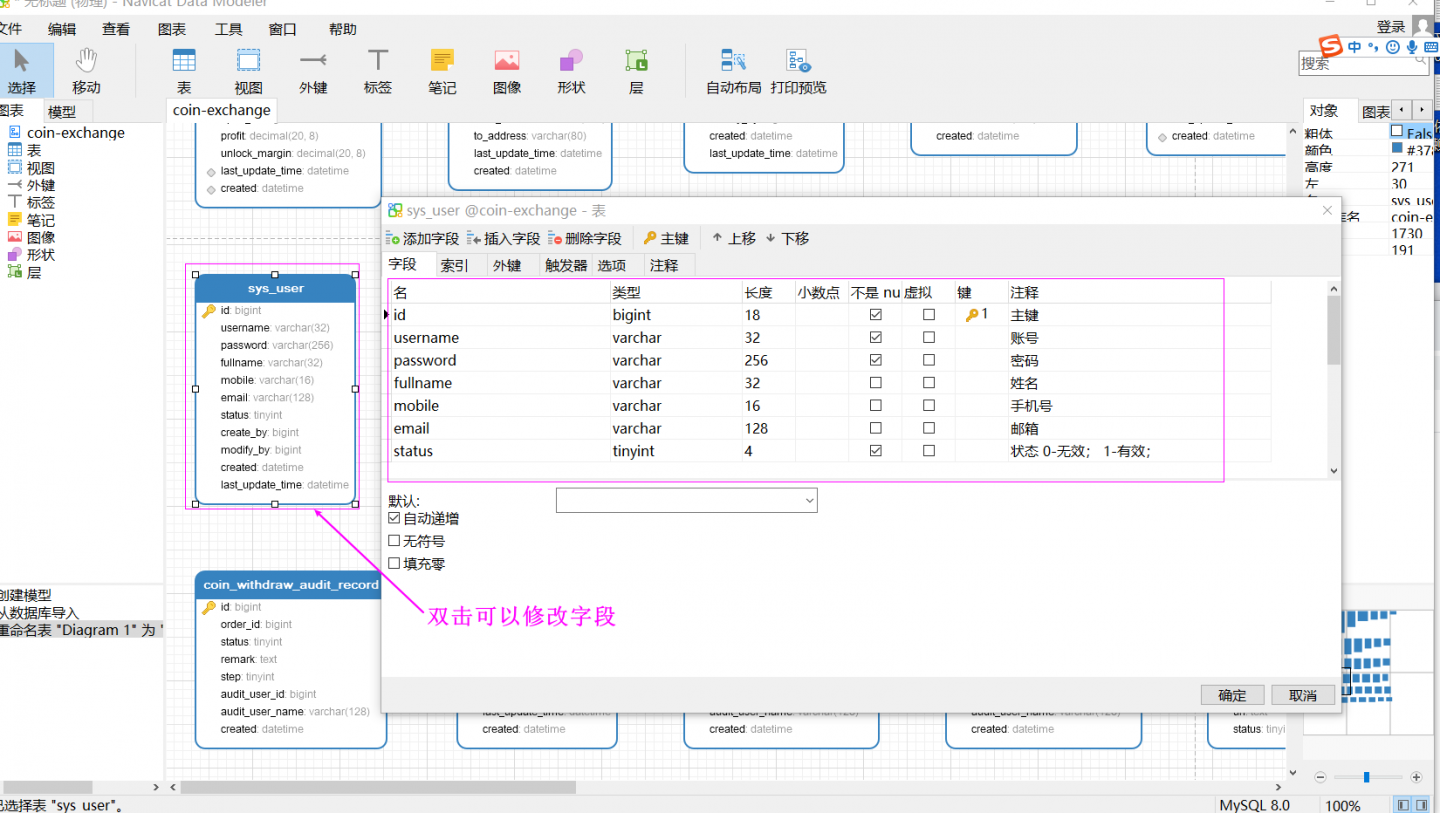The width and height of the screenshot is (1440, 813).
Task: Toggle 自动递增 auto increment checkbox
Action: pyautogui.click(x=394, y=519)
